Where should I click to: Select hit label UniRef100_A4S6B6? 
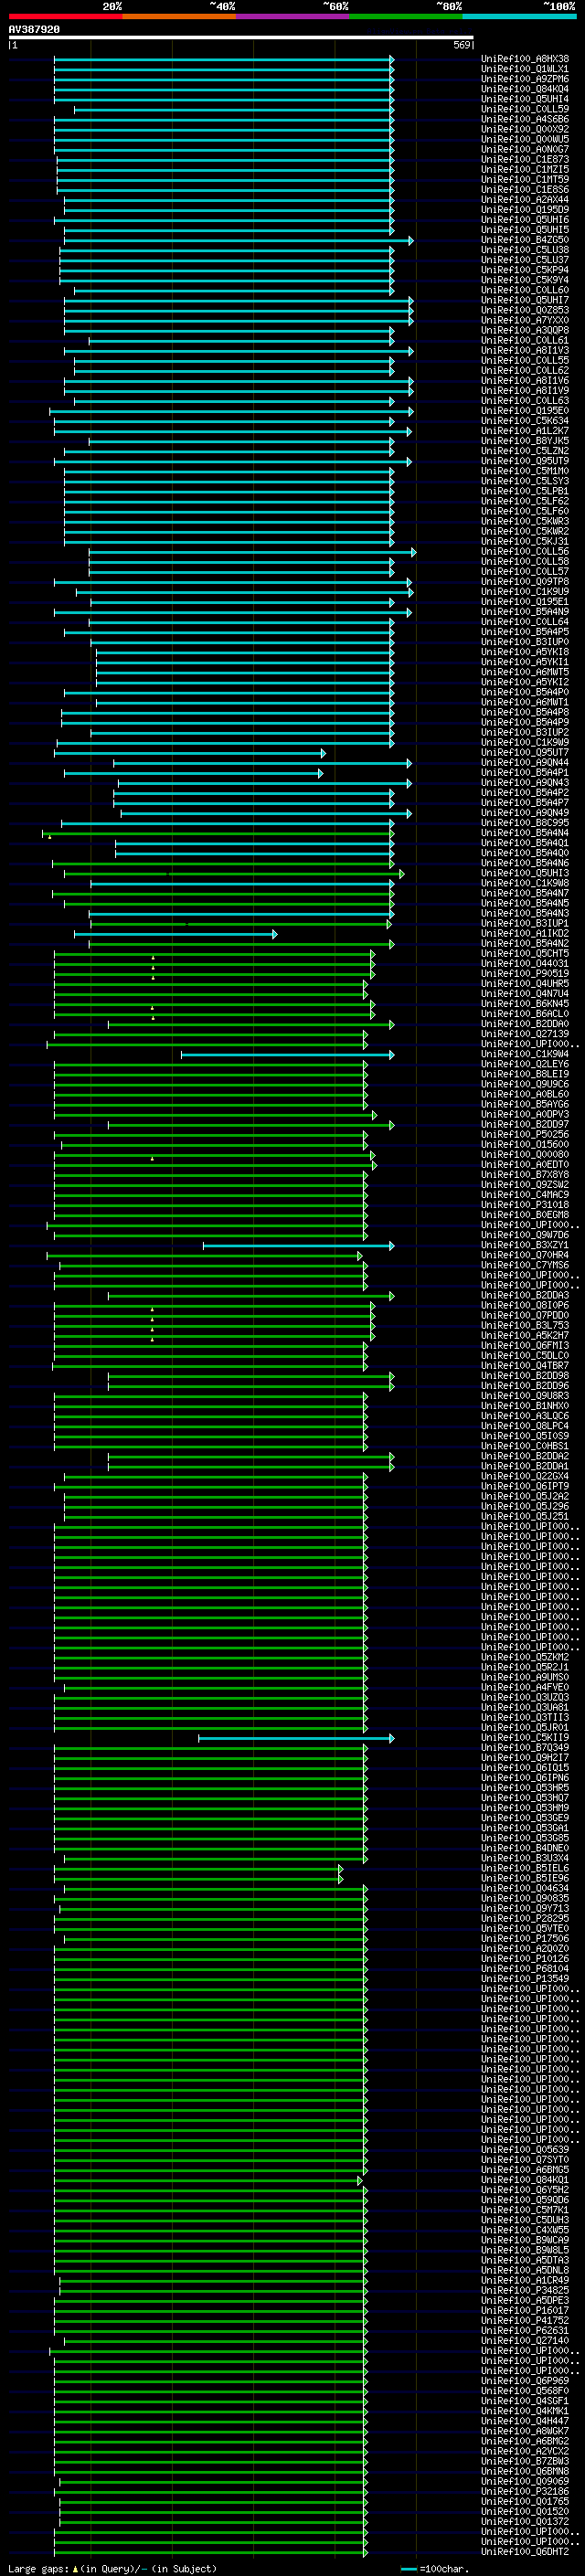(525, 119)
